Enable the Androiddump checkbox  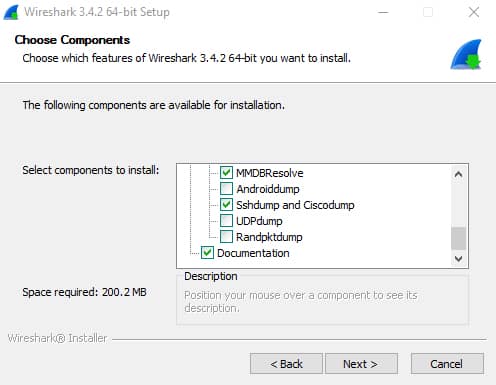point(226,189)
